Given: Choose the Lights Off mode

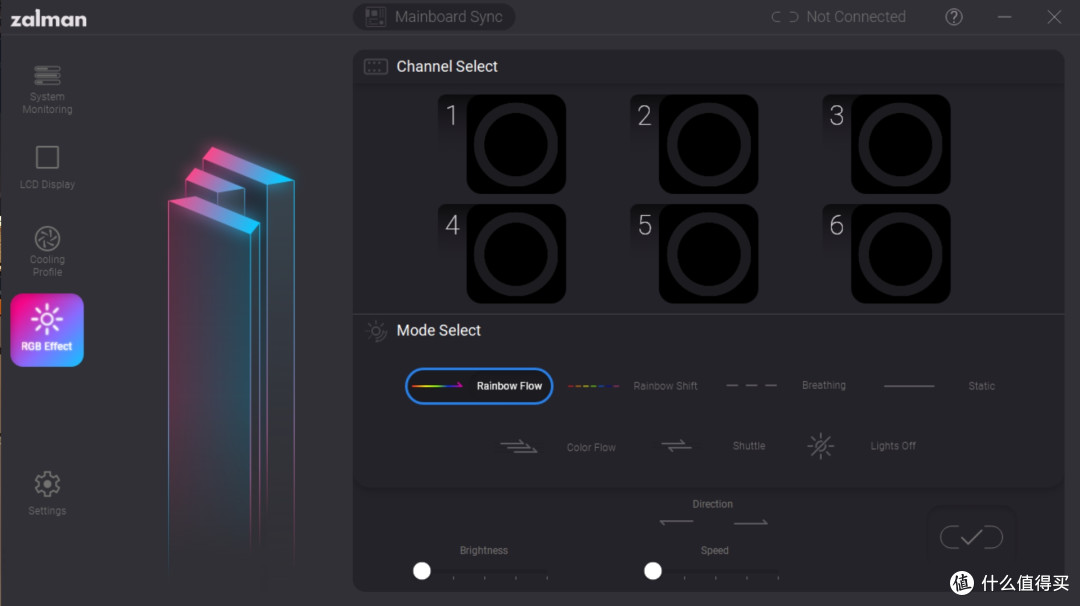Looking at the screenshot, I should click(861, 446).
